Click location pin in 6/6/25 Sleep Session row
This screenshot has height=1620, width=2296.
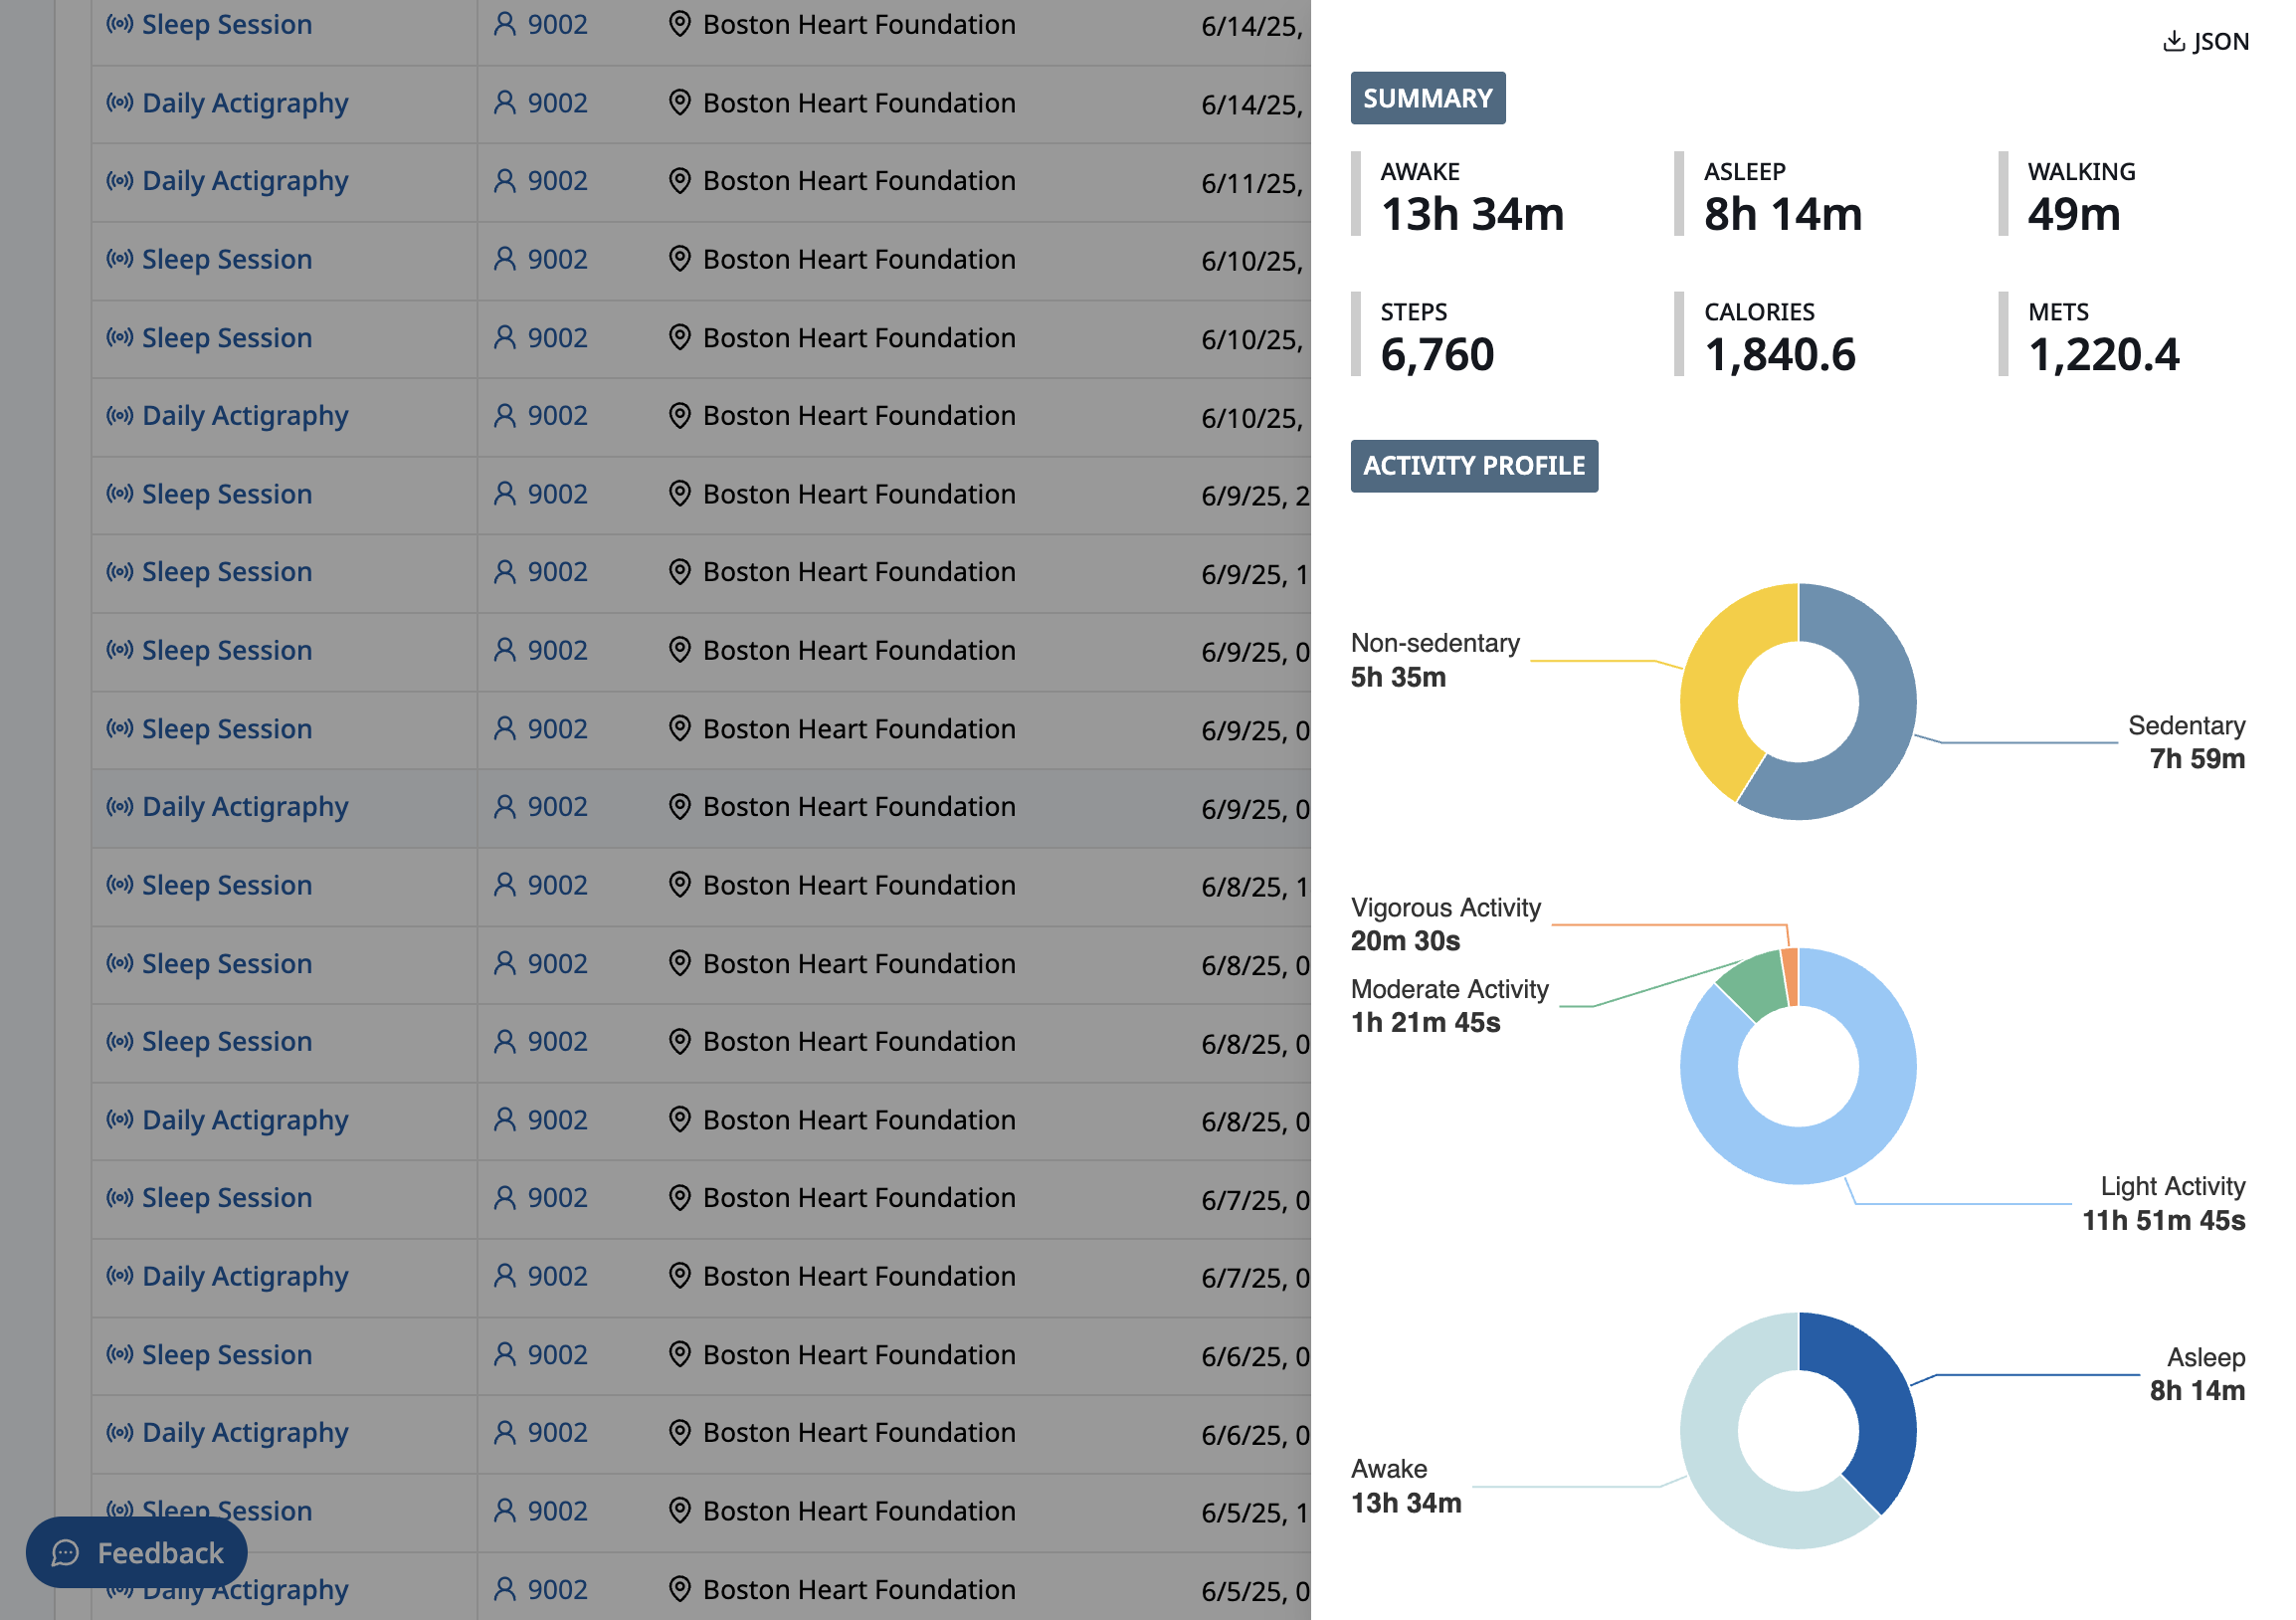(x=680, y=1354)
